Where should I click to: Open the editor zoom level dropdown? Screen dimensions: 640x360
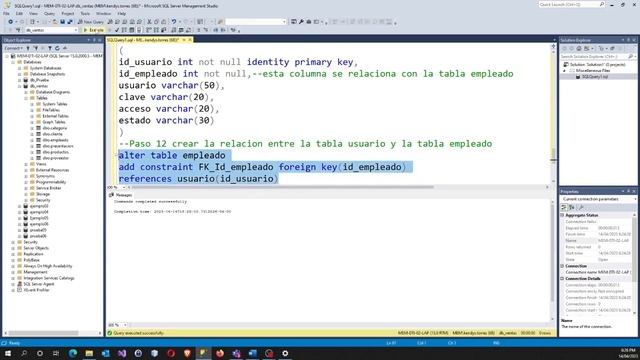[x=124, y=187]
